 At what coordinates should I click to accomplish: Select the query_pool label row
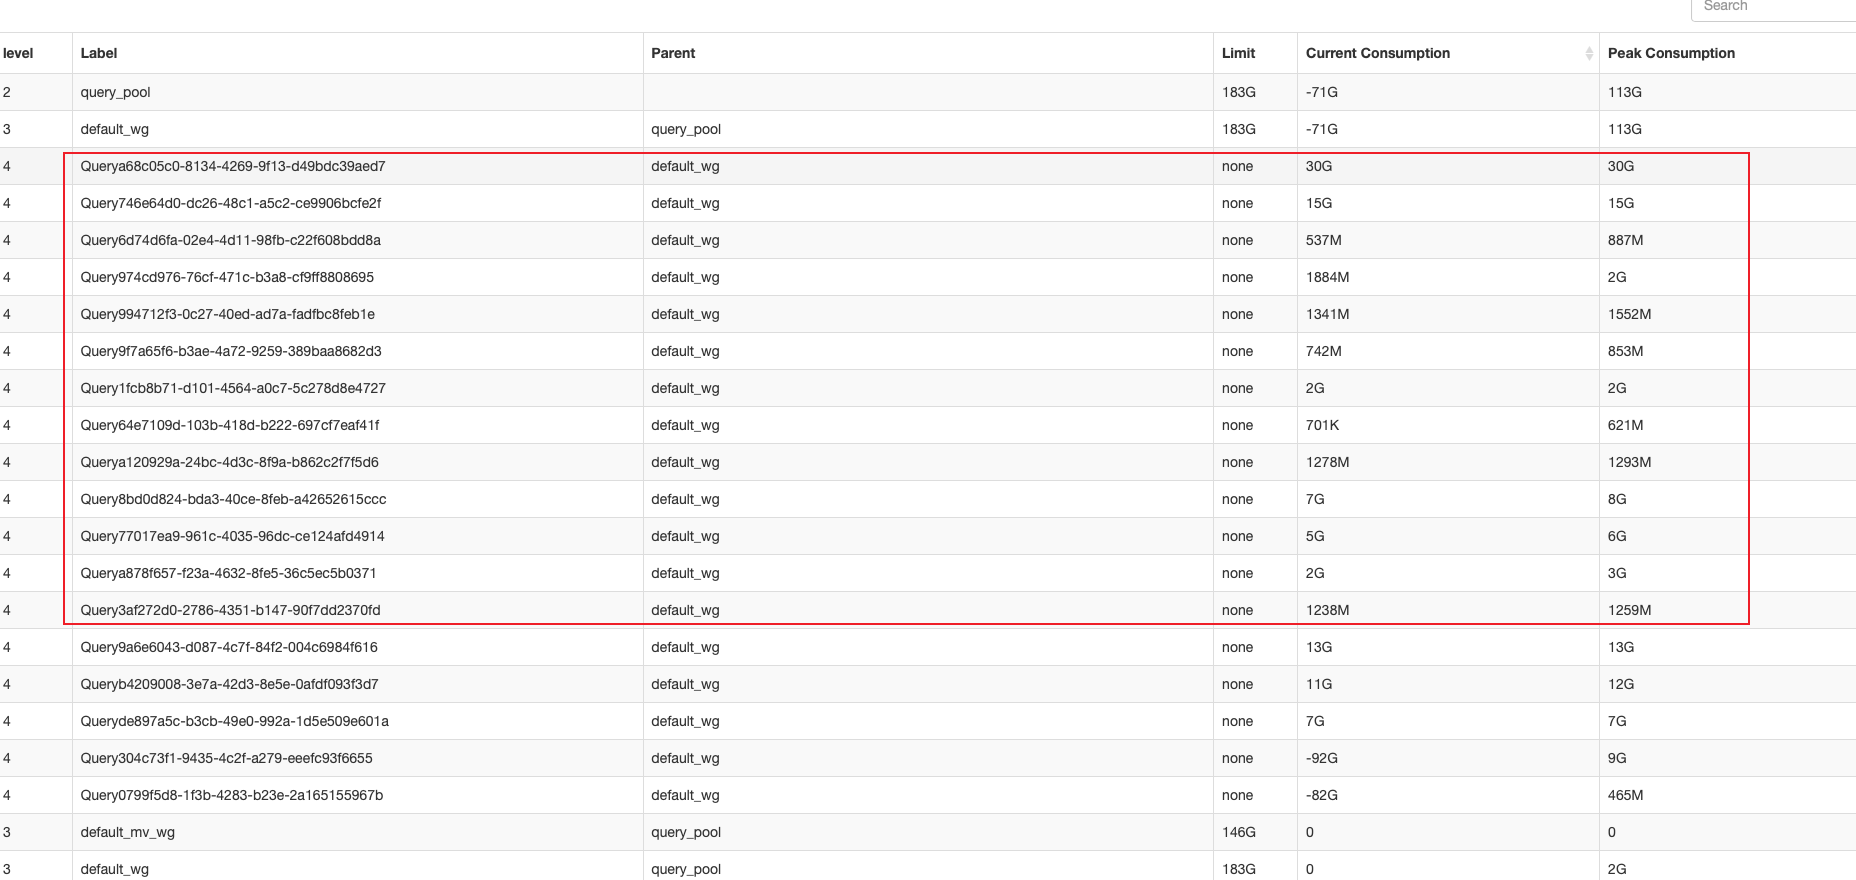tap(116, 92)
